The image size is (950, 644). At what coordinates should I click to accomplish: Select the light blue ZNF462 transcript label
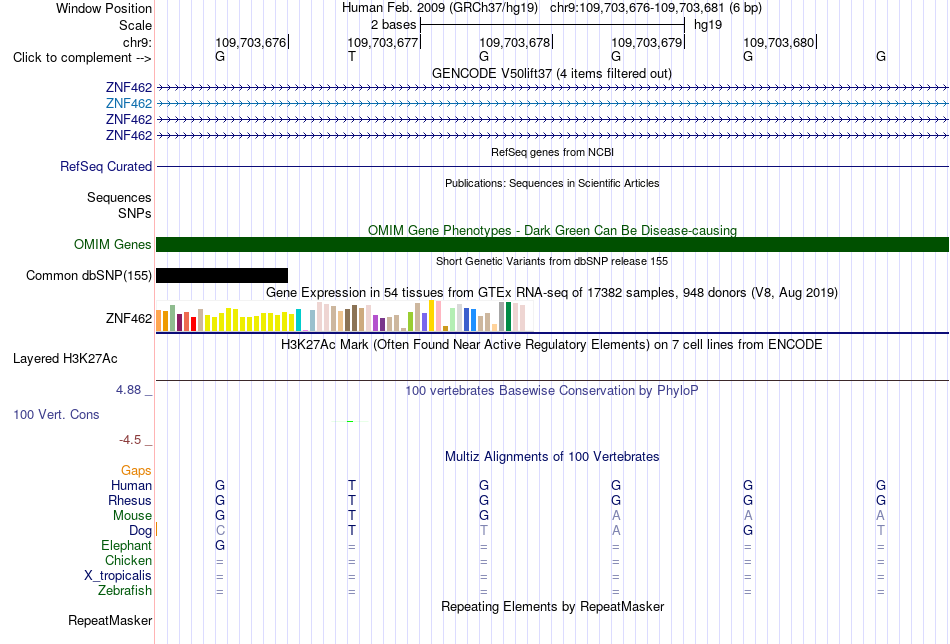128,104
